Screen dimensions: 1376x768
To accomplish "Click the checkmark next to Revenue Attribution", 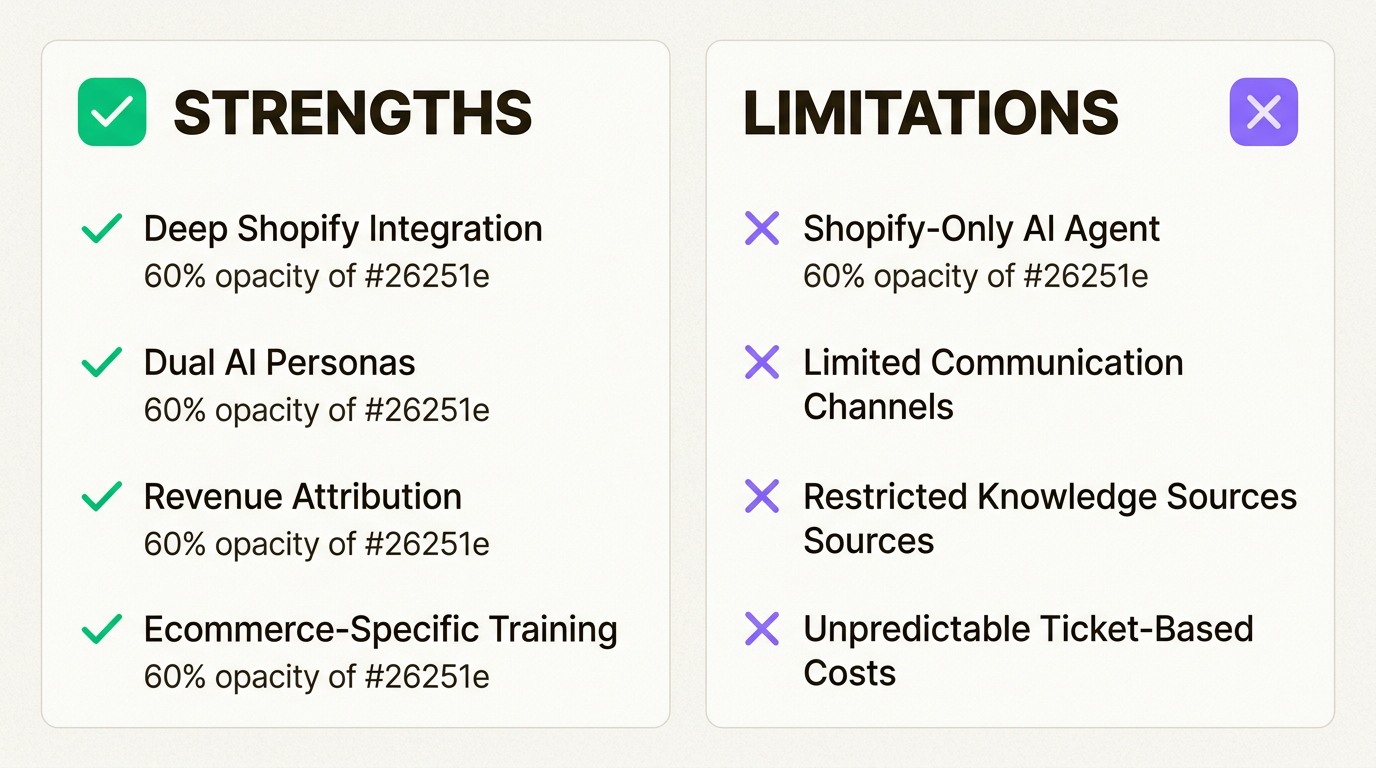I will (x=101, y=496).
